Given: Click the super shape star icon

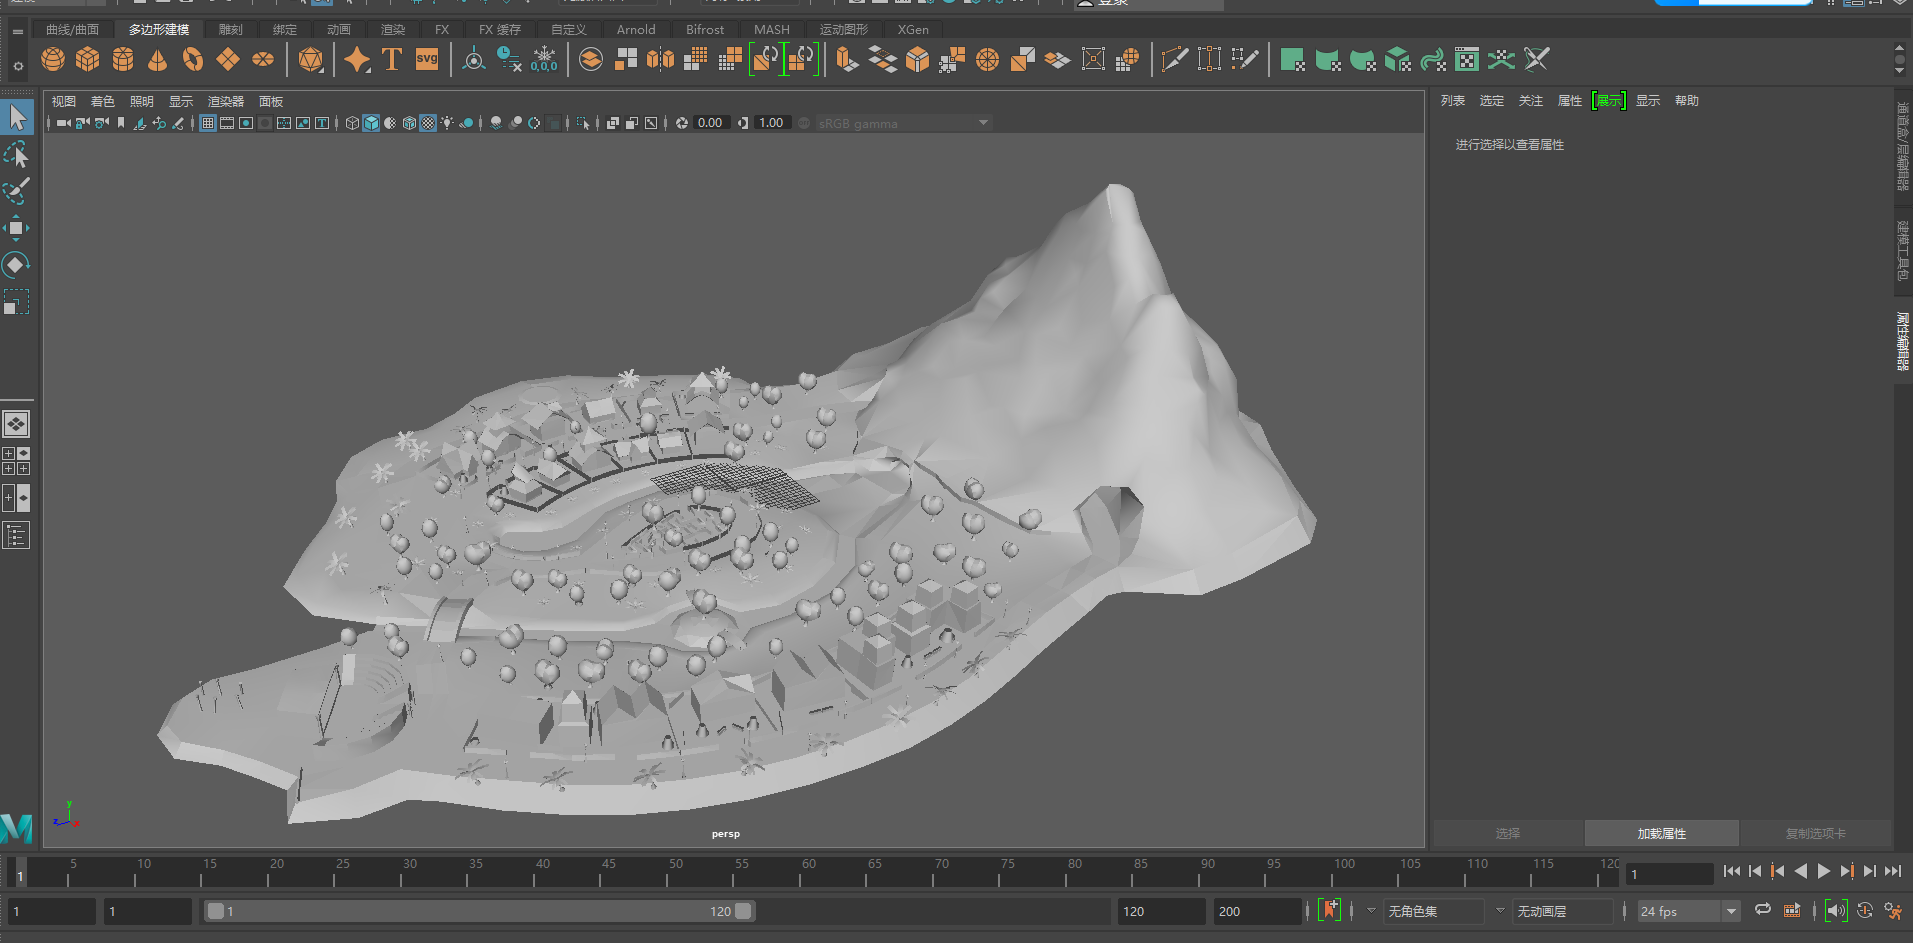Looking at the screenshot, I should [357, 60].
